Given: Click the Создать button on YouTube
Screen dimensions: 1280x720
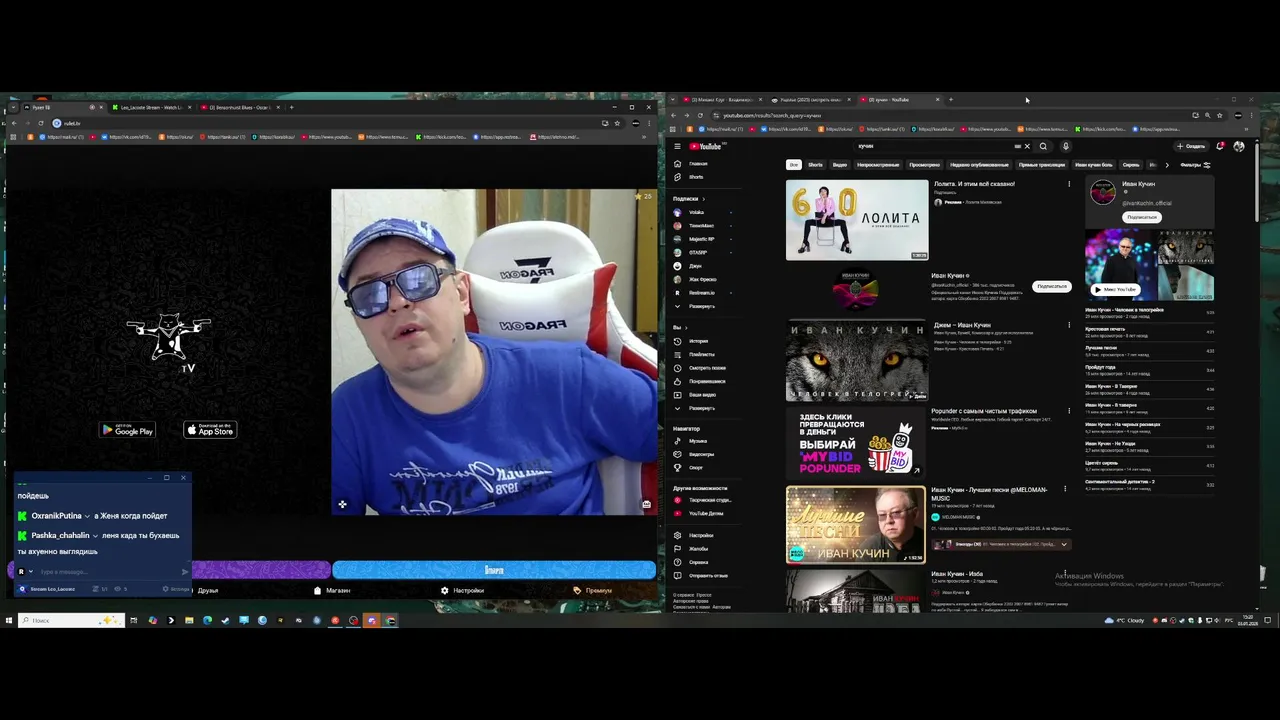Looking at the screenshot, I should tap(1192, 146).
